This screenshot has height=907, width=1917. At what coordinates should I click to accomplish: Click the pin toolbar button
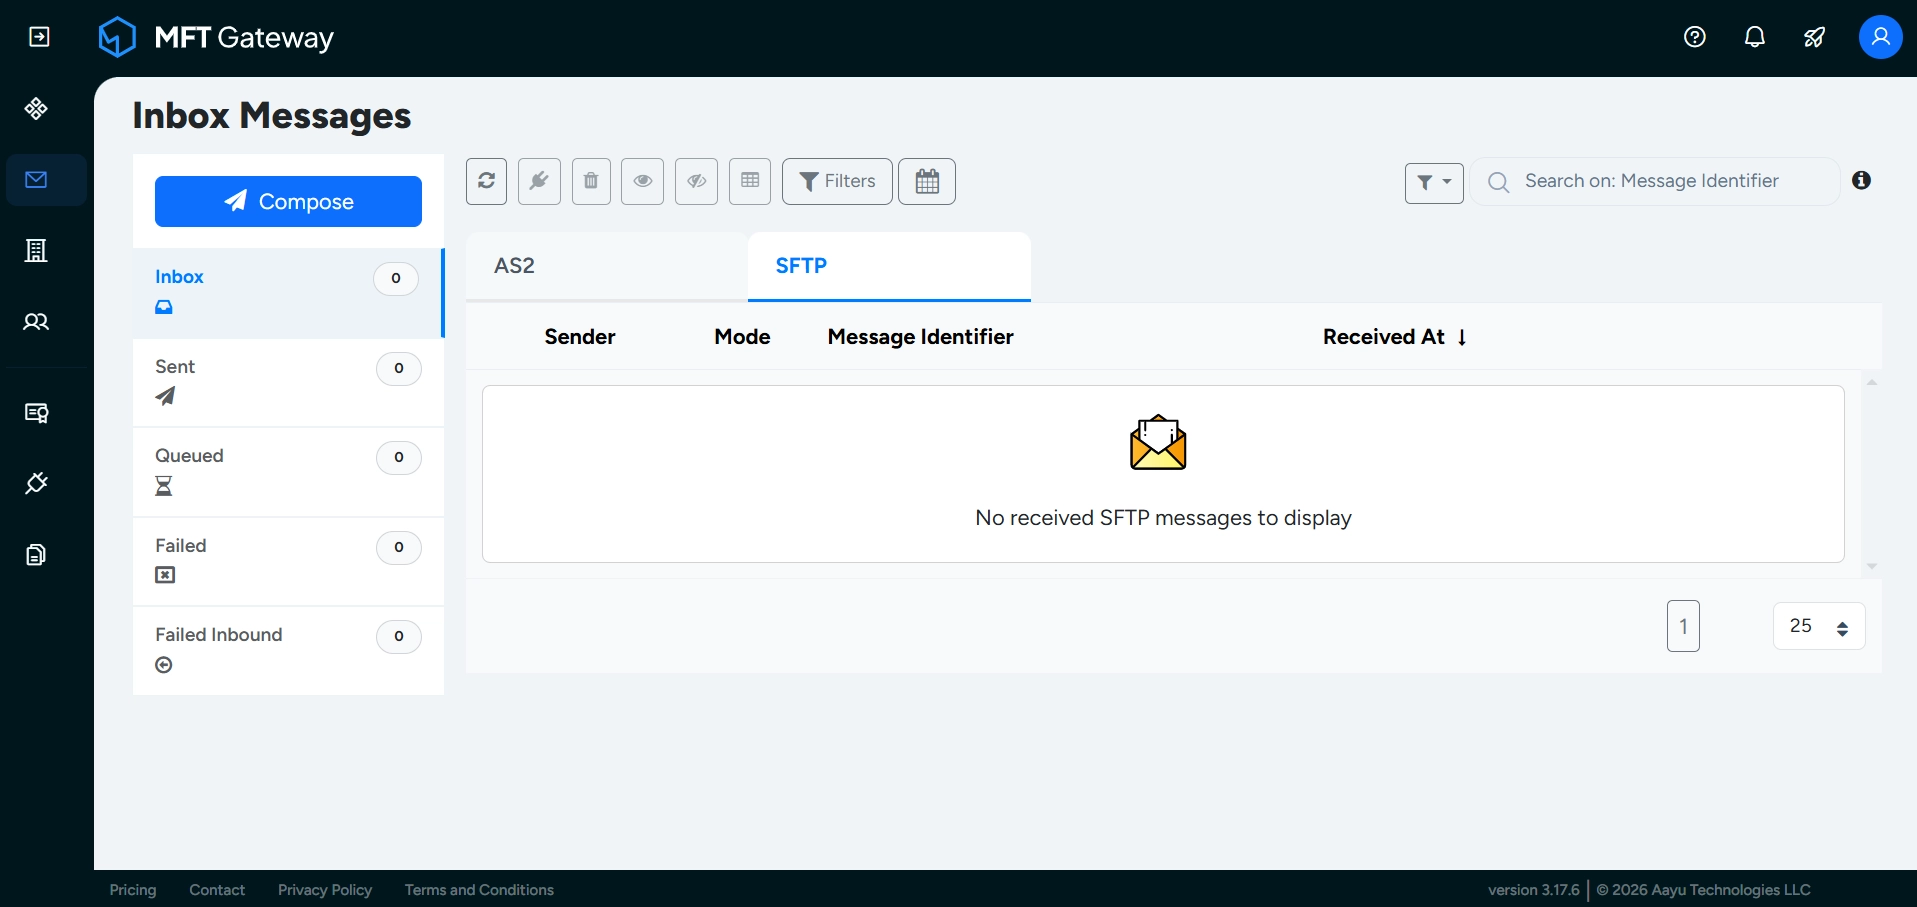pyautogui.click(x=539, y=181)
